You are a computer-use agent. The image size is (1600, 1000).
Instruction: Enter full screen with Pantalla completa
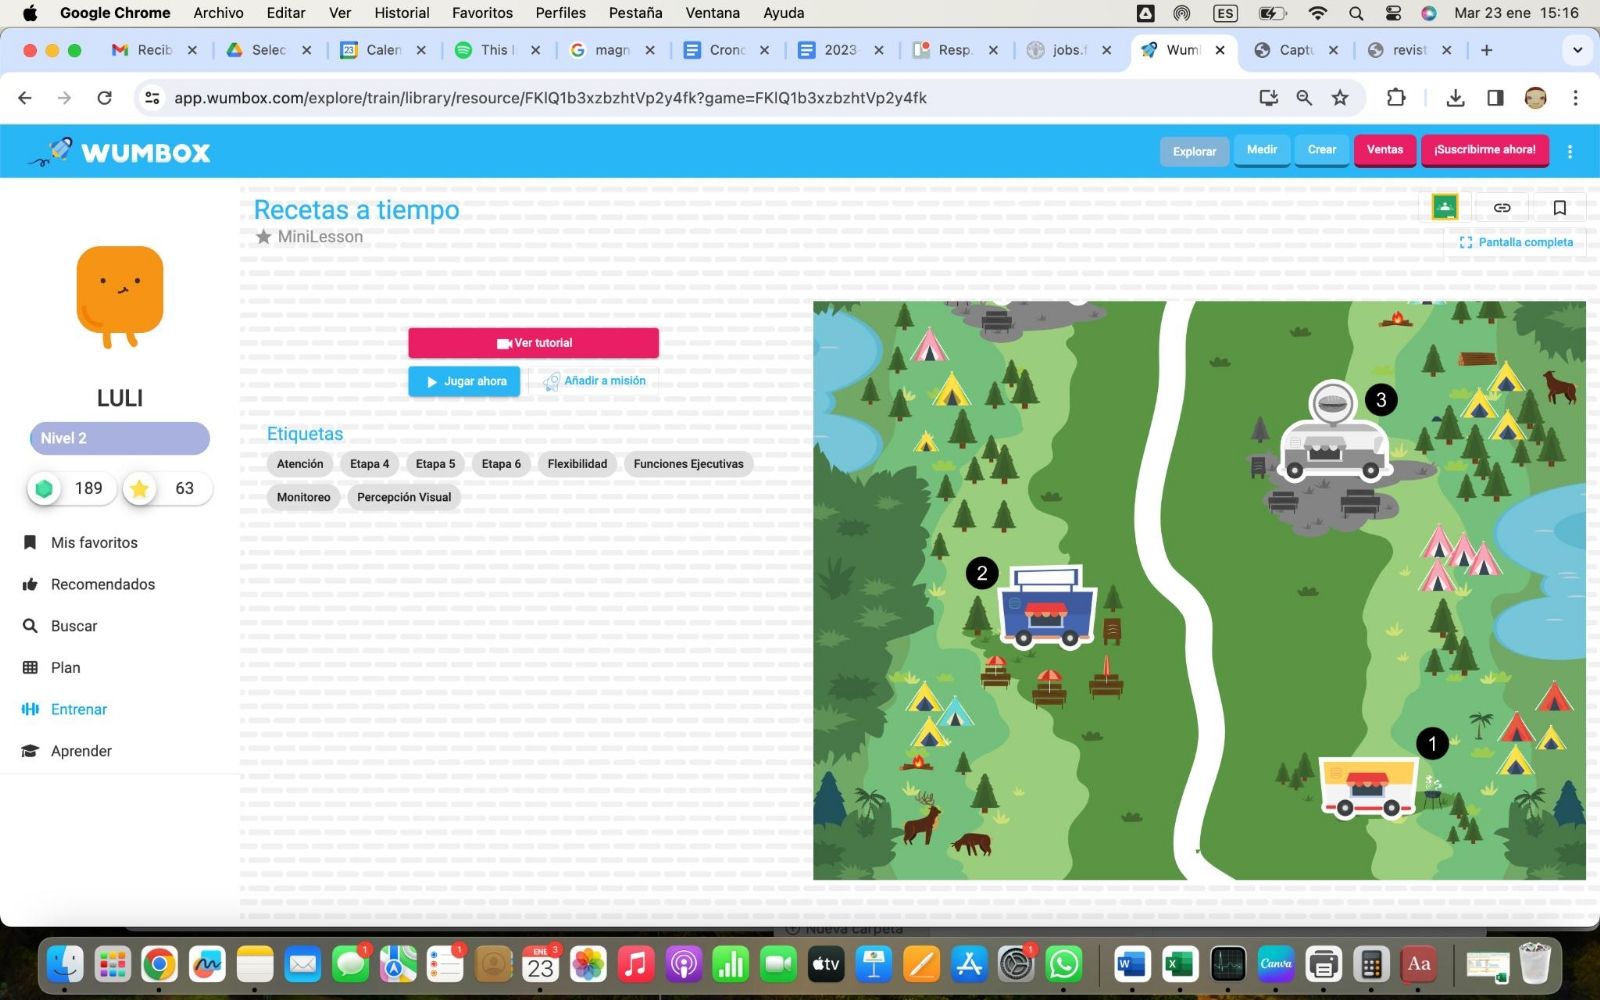pyautogui.click(x=1516, y=242)
